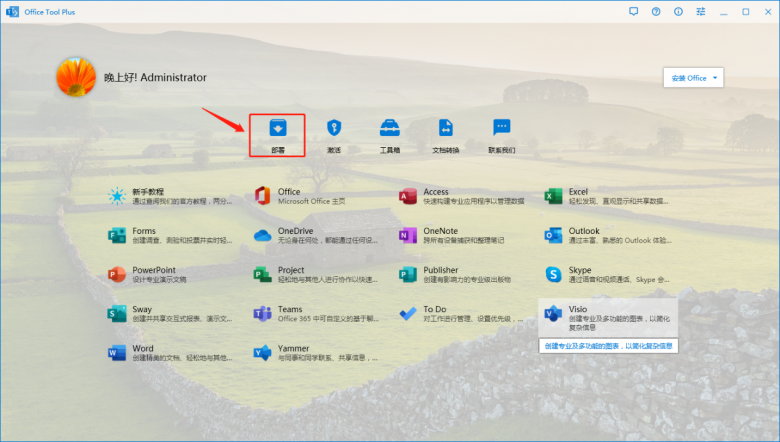Click the 新手教程 title text
Viewport: 780px width, 442px height.
tap(148, 192)
